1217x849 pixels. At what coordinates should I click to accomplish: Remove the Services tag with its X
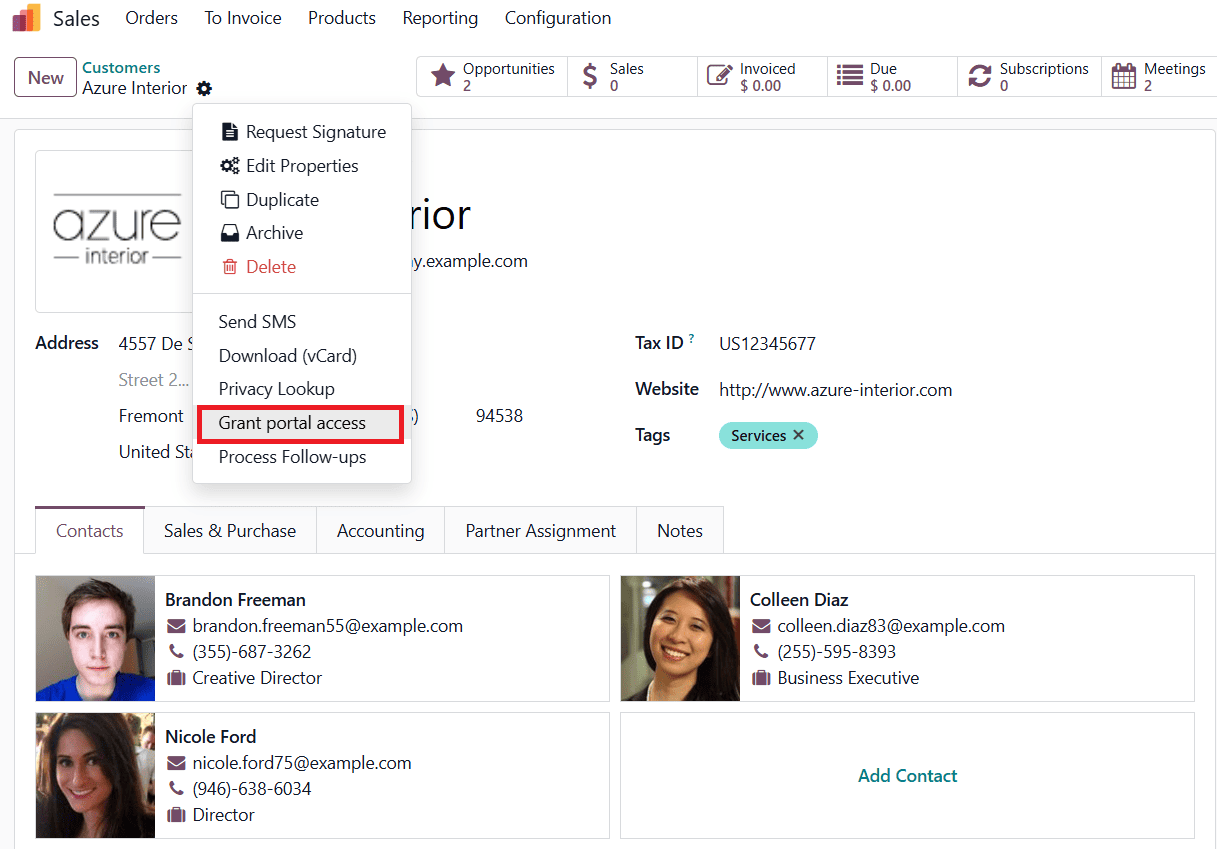[798, 435]
